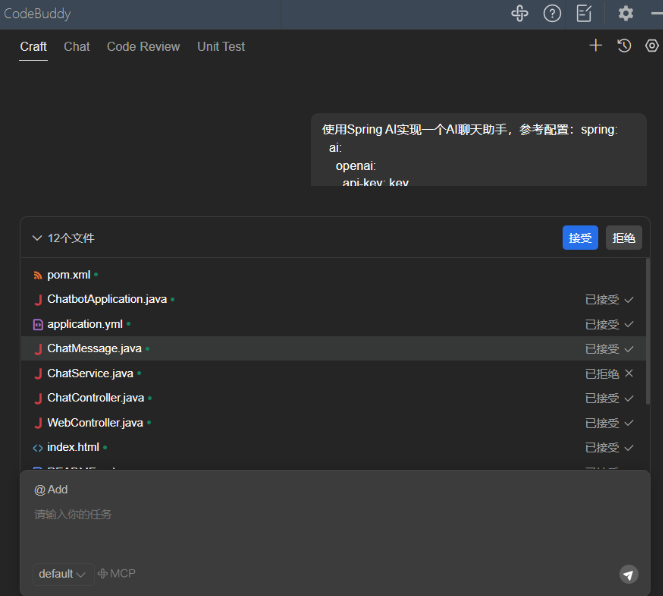
Task: Click the CodeBuddy plugin icon in title bar
Action: coord(520,14)
